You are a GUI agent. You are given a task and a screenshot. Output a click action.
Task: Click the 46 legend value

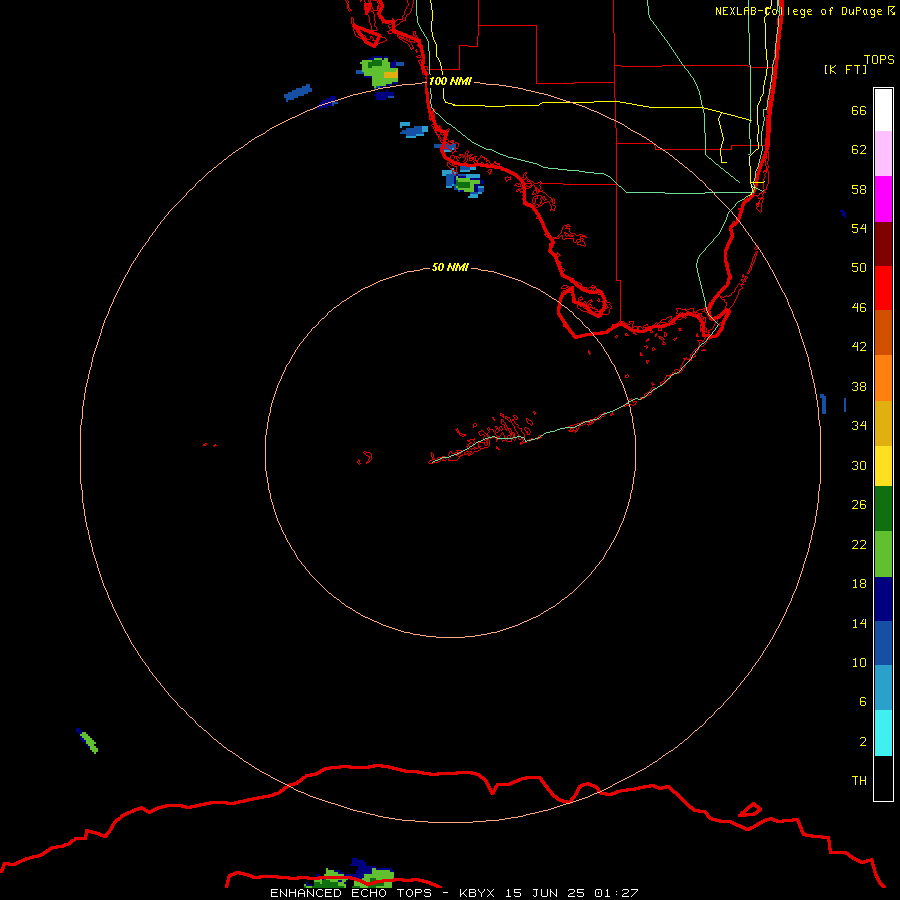(x=859, y=308)
